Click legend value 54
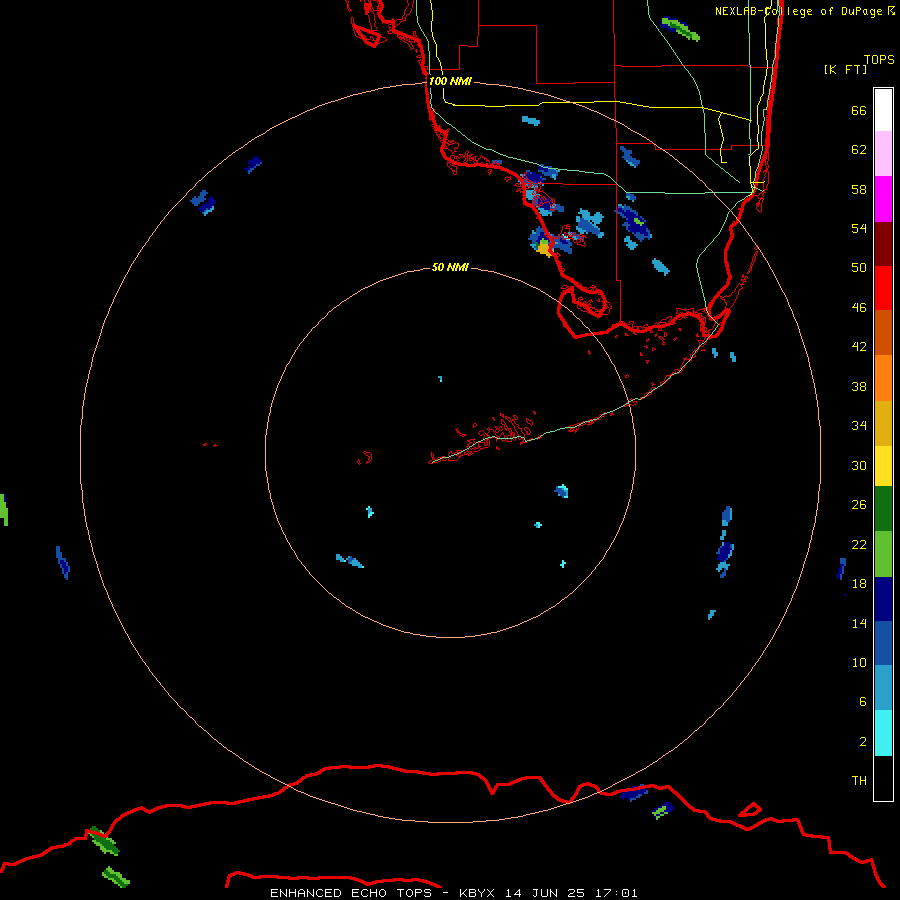The height and width of the screenshot is (900, 900). pos(859,228)
